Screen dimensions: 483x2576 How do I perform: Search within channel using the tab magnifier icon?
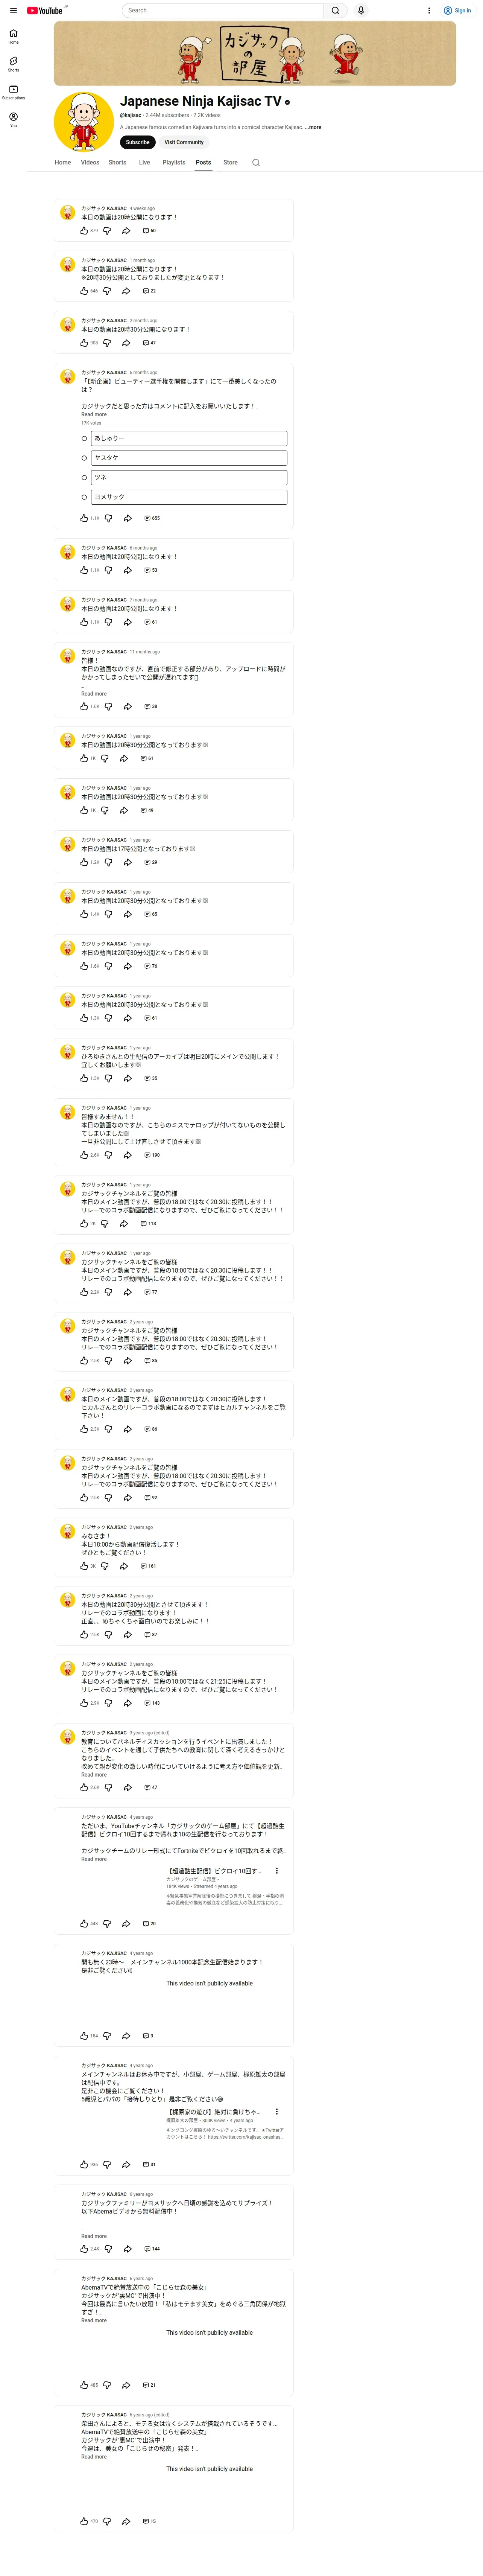point(256,162)
